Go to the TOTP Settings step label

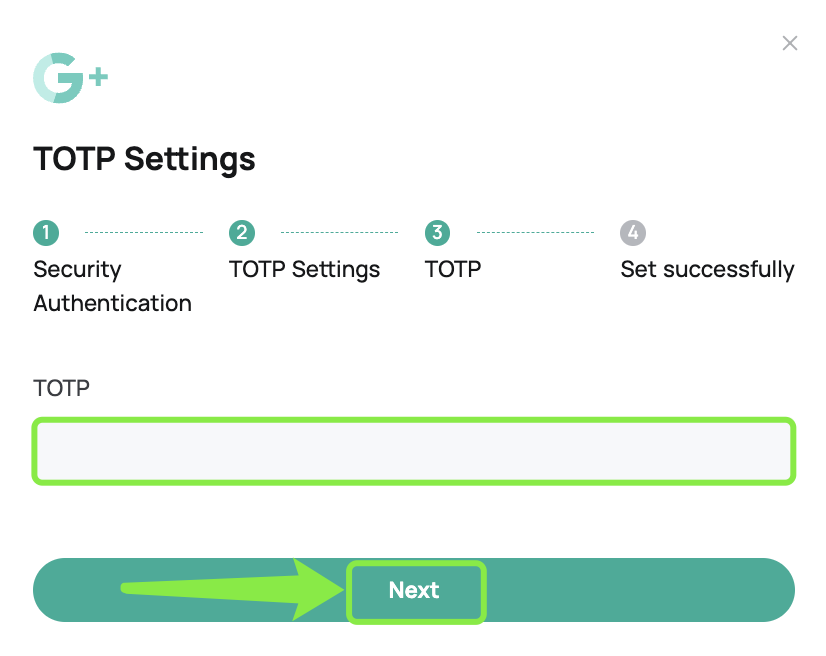pos(304,269)
